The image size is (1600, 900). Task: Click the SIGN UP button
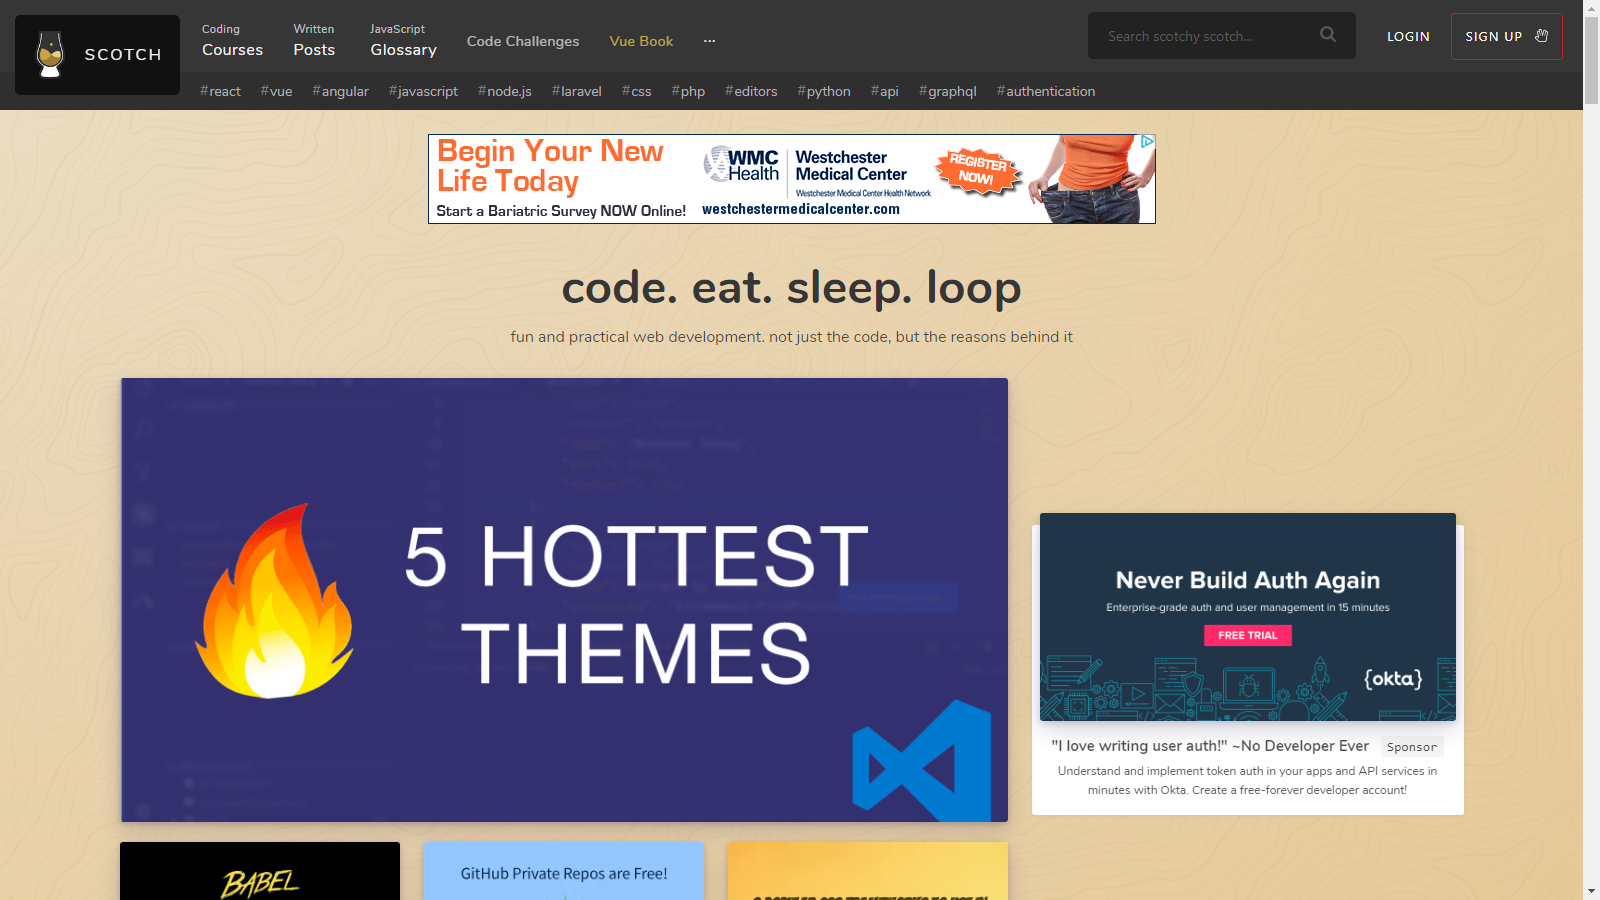click(1506, 36)
